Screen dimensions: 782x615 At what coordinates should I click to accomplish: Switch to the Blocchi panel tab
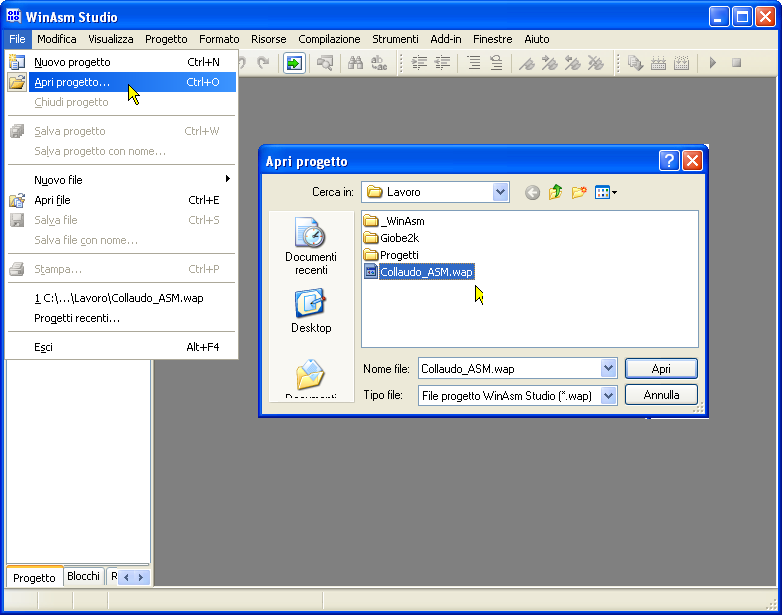[83, 576]
